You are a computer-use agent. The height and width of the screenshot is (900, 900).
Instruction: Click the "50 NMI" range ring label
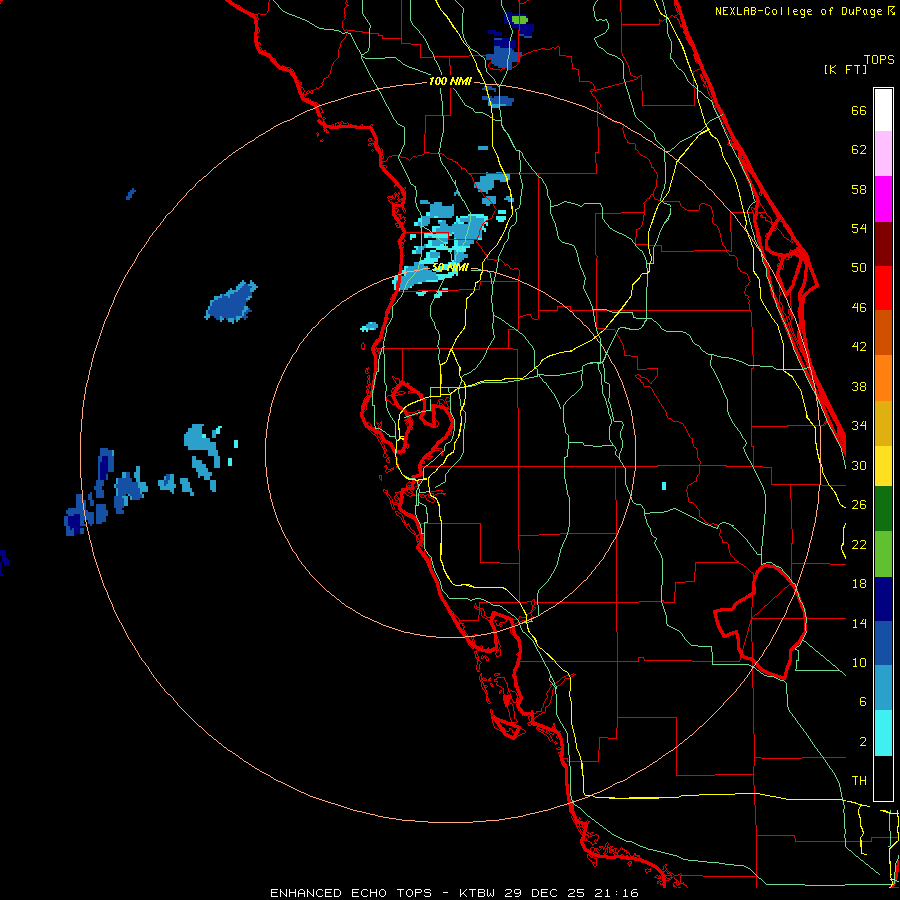tap(451, 267)
